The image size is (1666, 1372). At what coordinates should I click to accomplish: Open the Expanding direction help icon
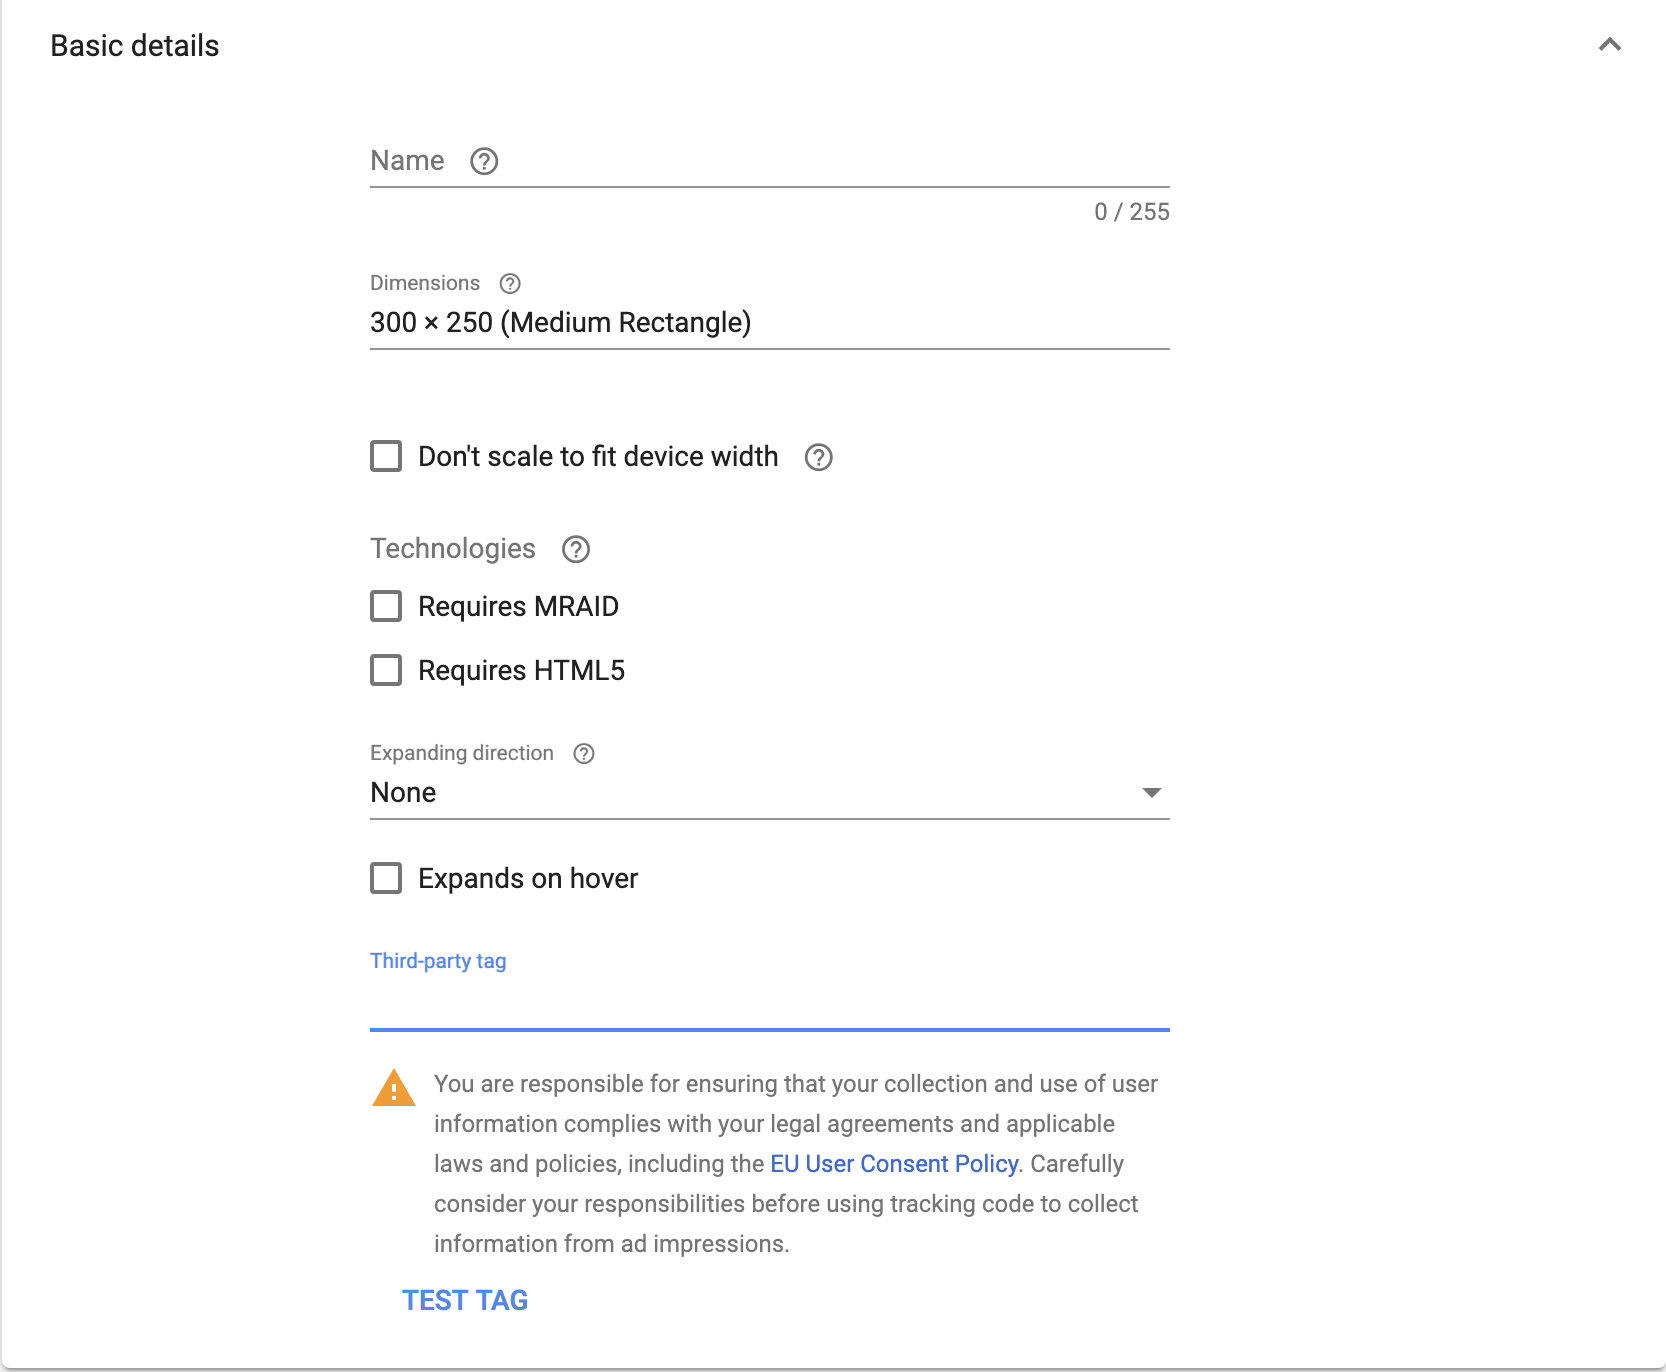coord(584,753)
